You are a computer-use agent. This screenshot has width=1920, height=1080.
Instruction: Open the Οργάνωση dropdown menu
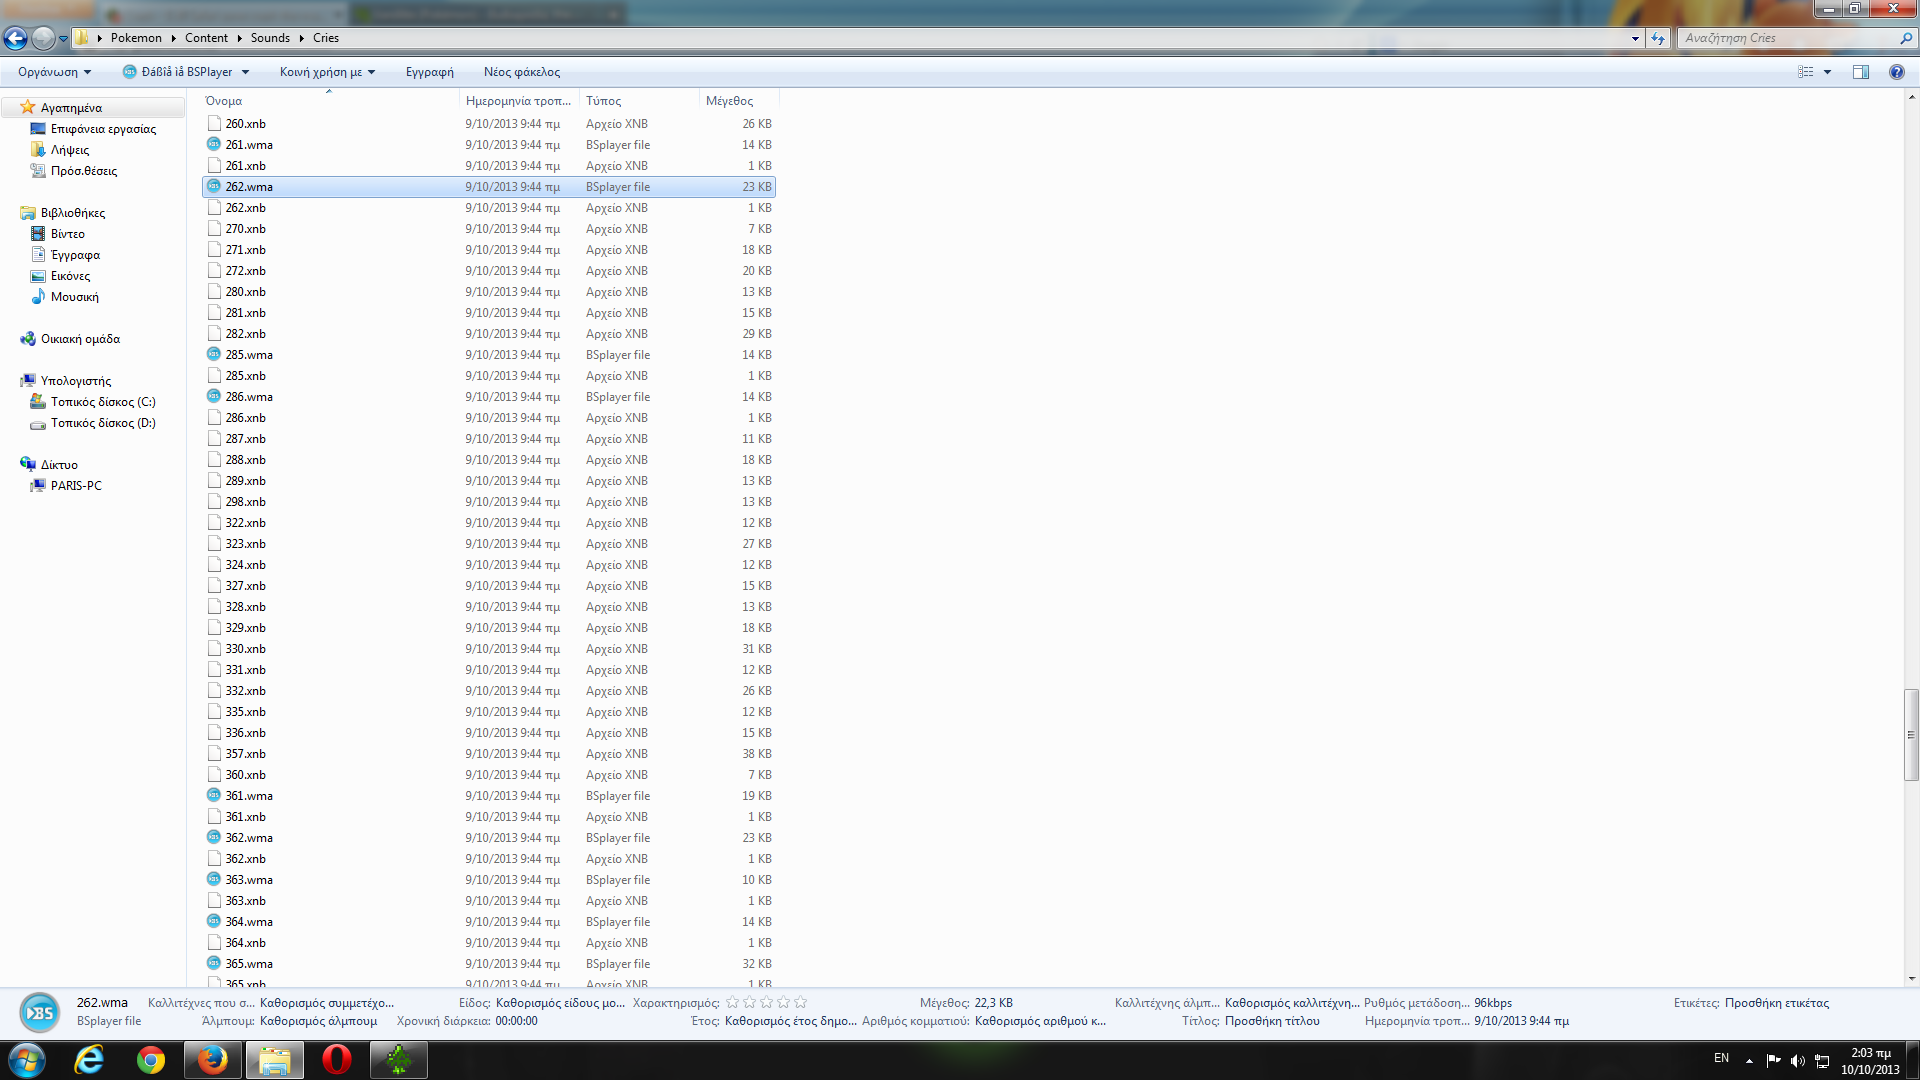tap(55, 72)
